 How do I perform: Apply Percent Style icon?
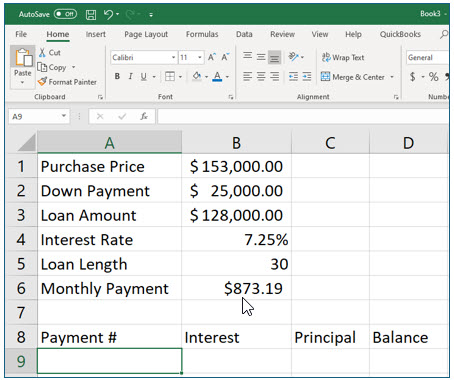click(x=433, y=77)
